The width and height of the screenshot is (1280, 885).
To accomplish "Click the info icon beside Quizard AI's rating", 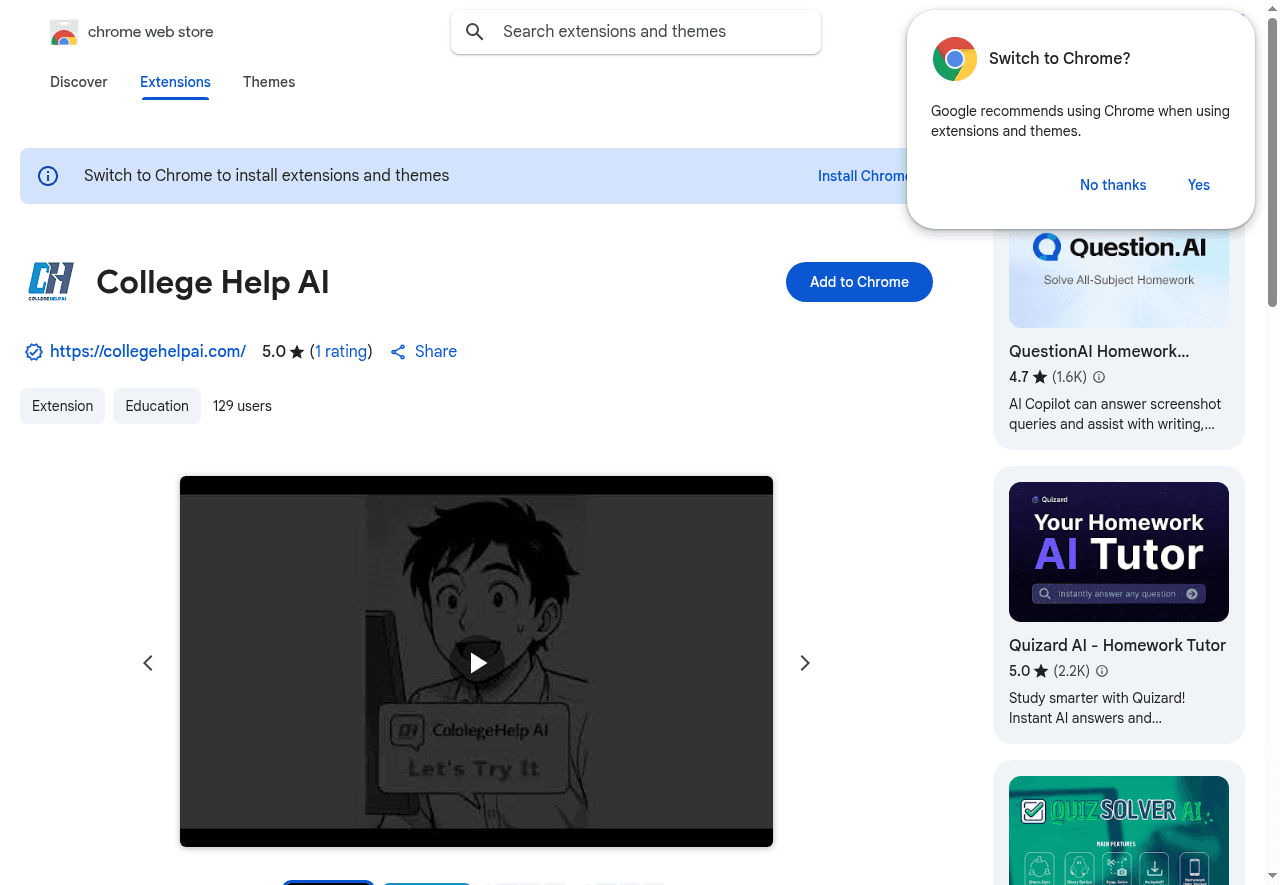I will (1101, 671).
